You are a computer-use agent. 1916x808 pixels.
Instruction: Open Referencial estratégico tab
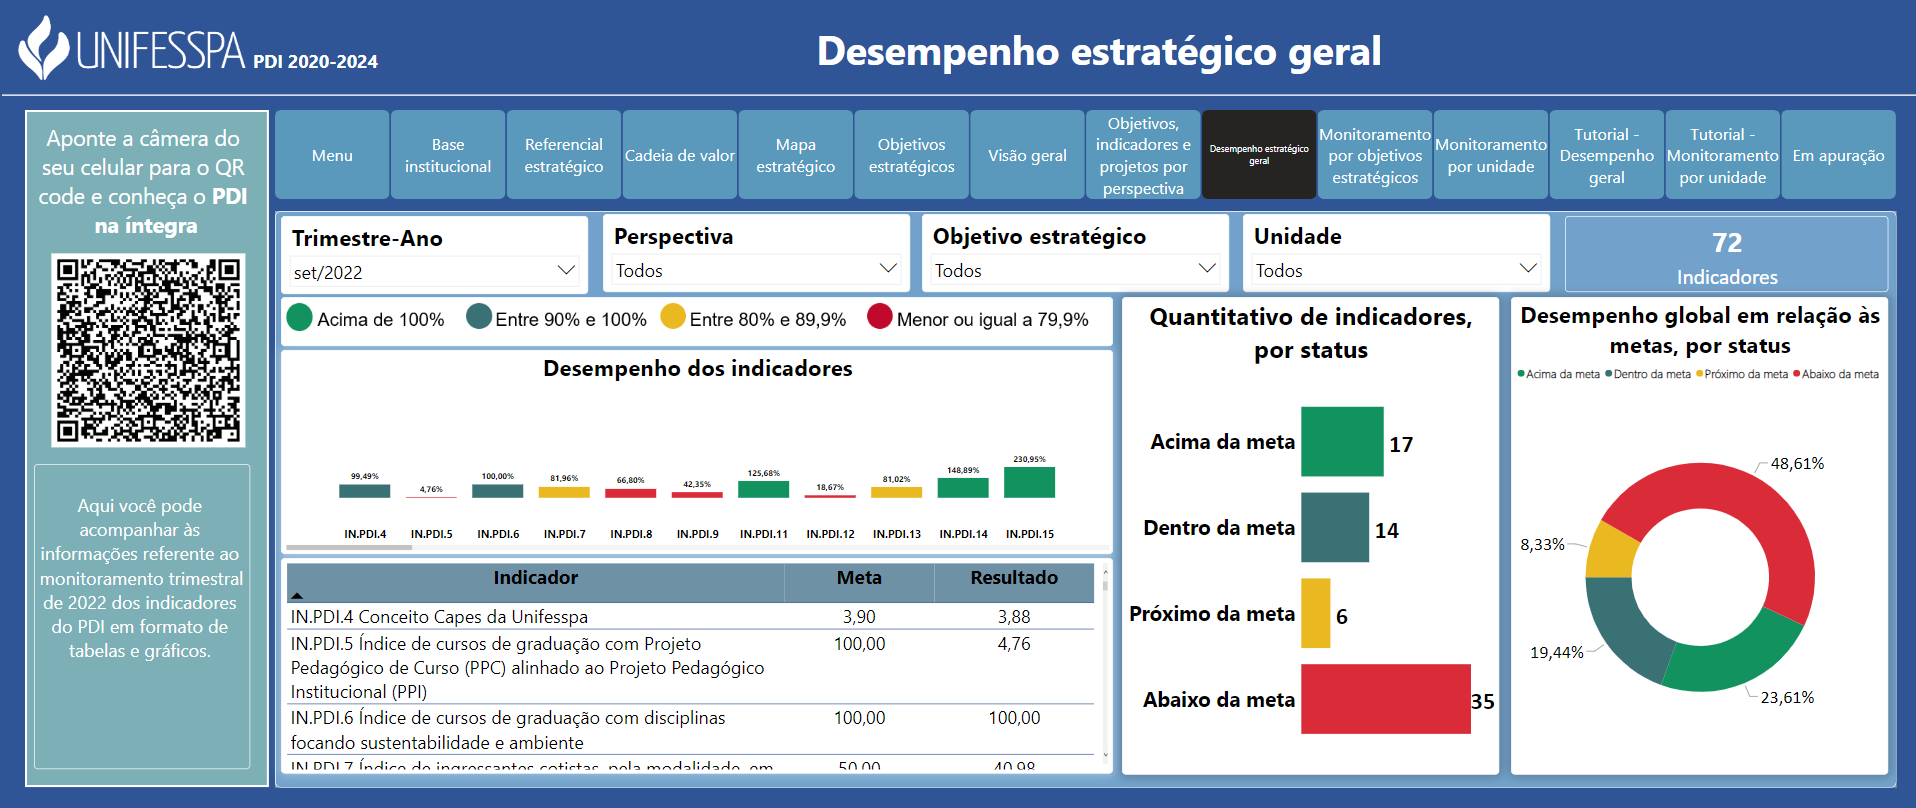(564, 155)
